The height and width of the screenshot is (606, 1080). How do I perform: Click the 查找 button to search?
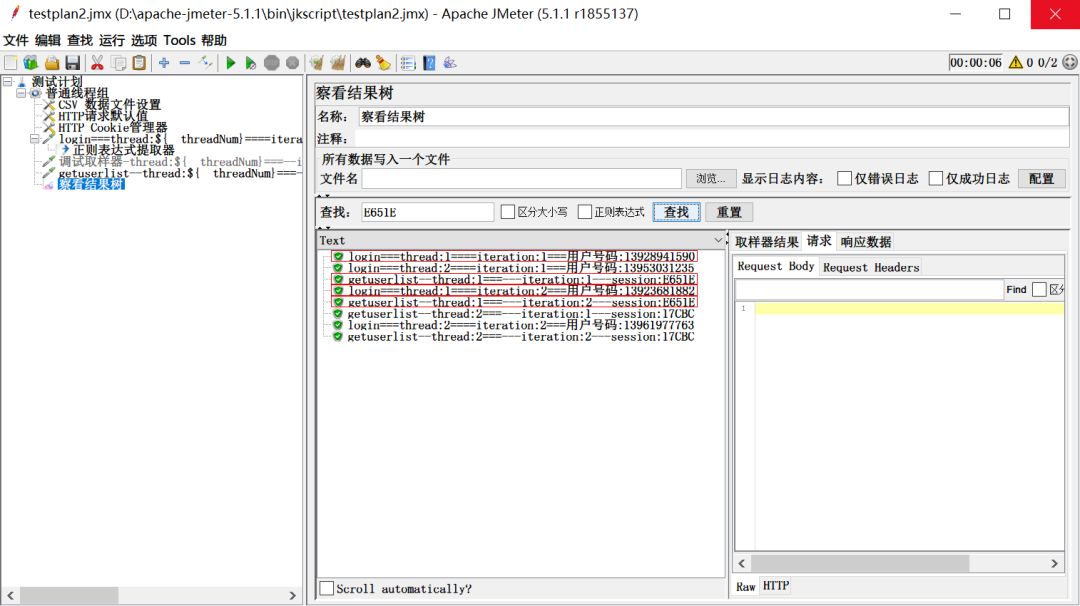[x=676, y=212]
